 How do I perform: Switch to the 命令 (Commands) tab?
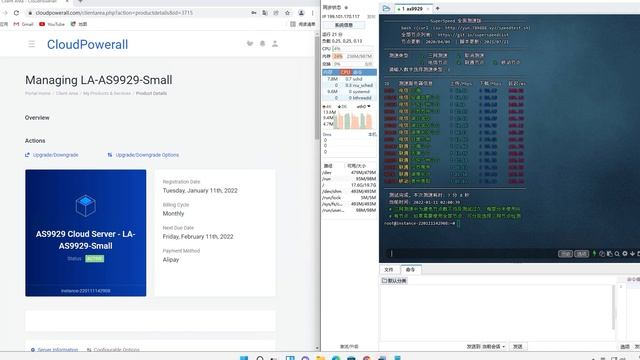click(x=410, y=270)
